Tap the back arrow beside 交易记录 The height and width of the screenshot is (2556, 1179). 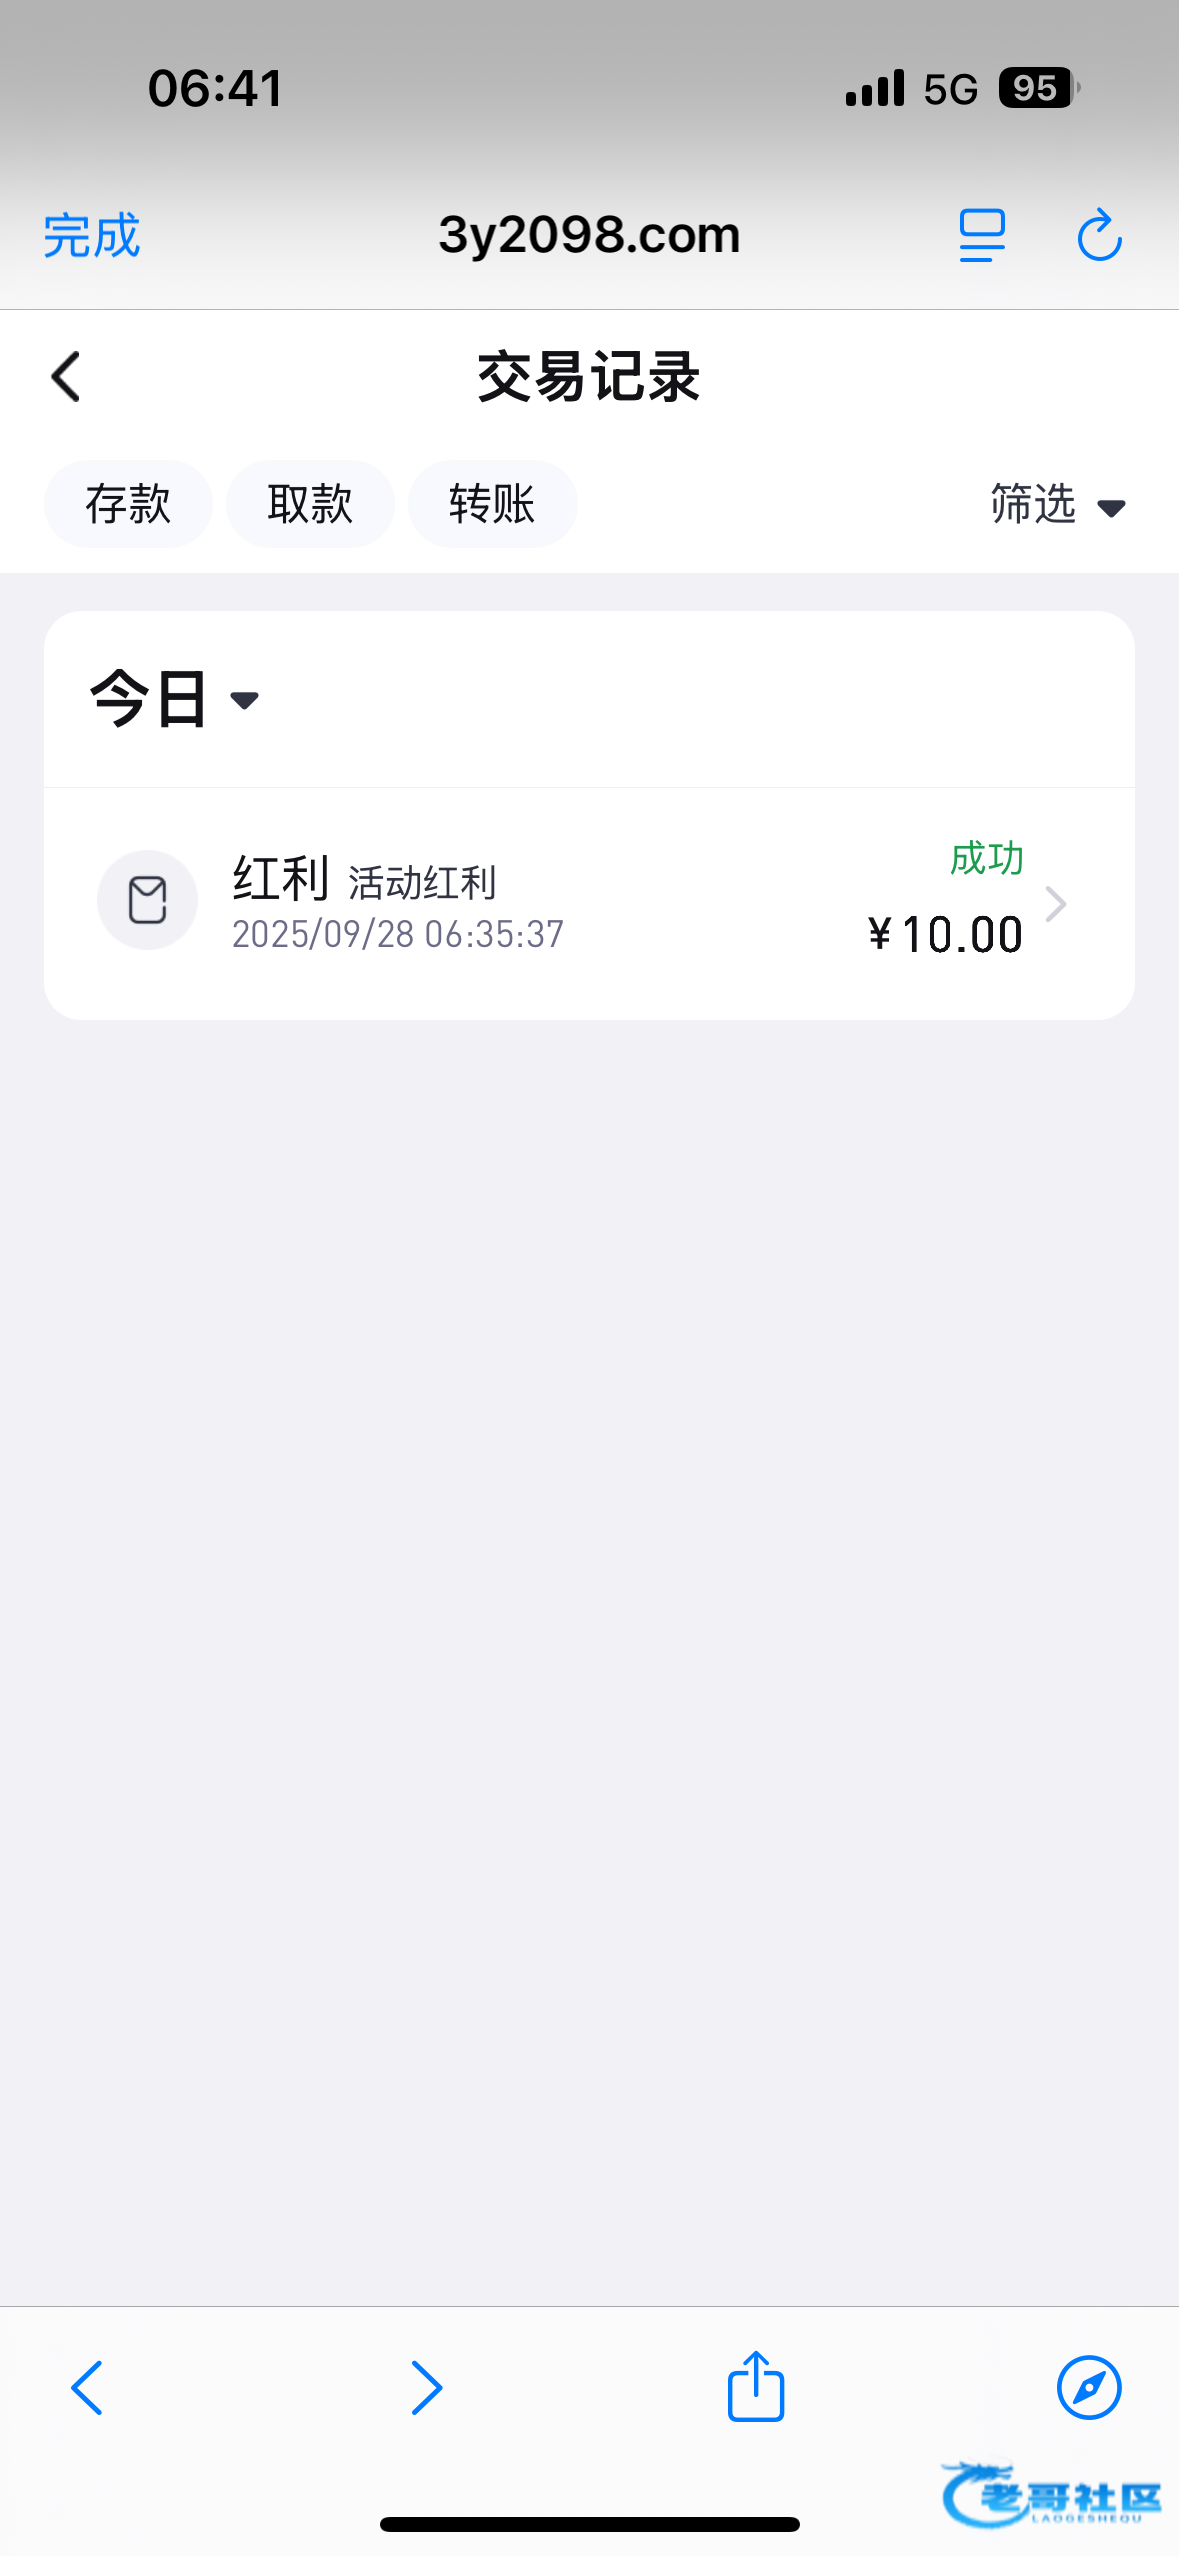click(66, 377)
